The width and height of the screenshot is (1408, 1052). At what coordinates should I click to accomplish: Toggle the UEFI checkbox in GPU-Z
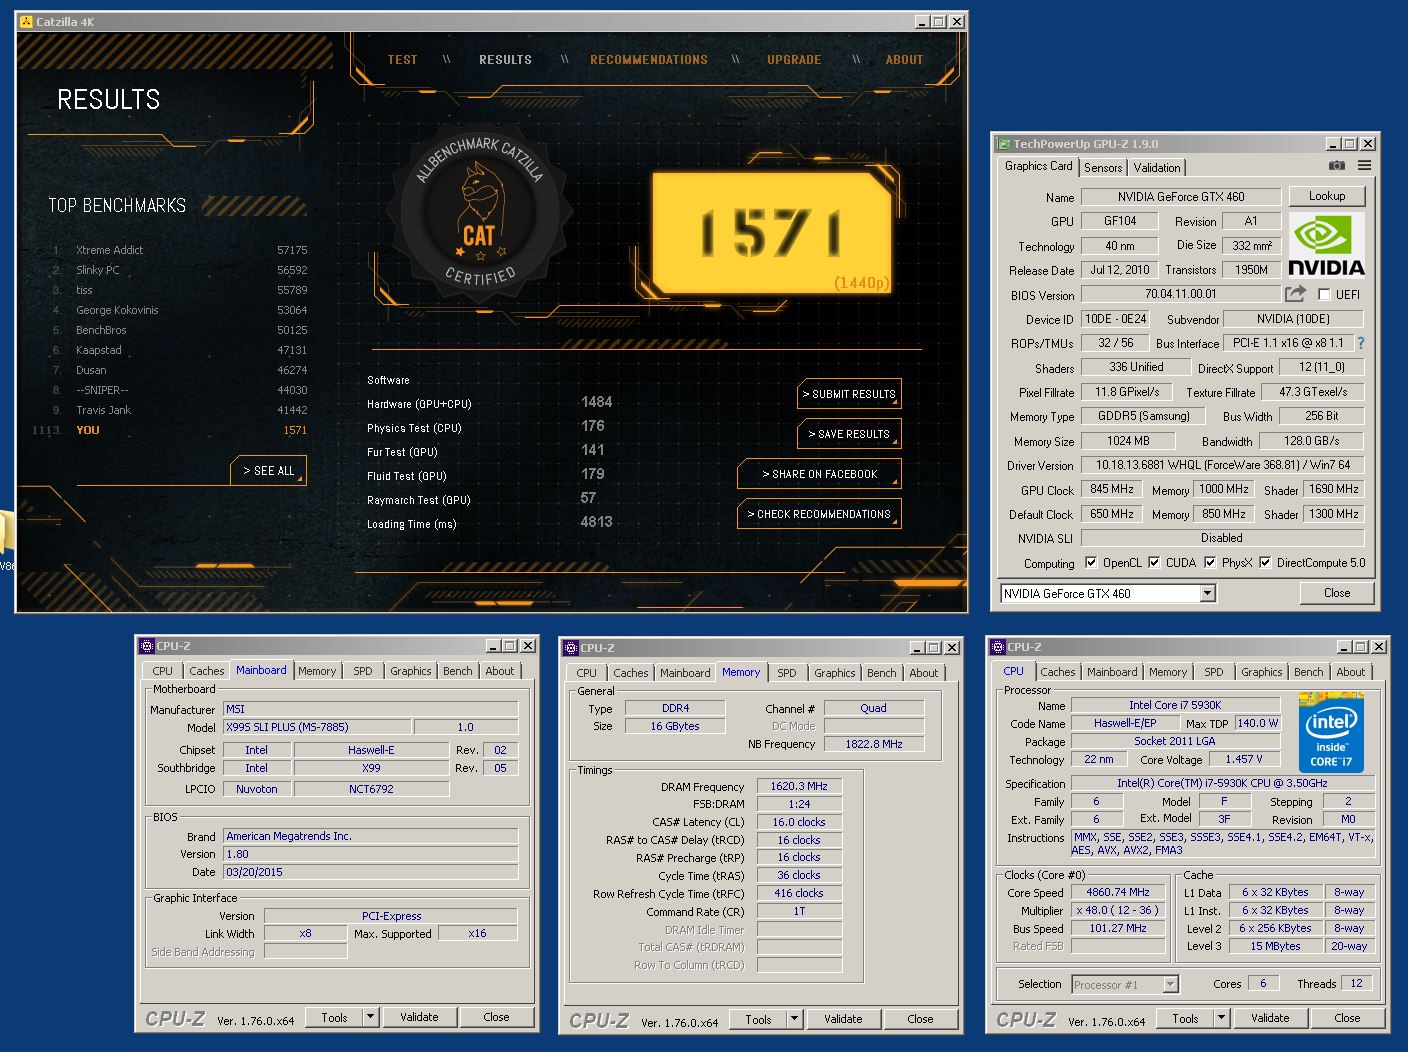pyautogui.click(x=1324, y=294)
